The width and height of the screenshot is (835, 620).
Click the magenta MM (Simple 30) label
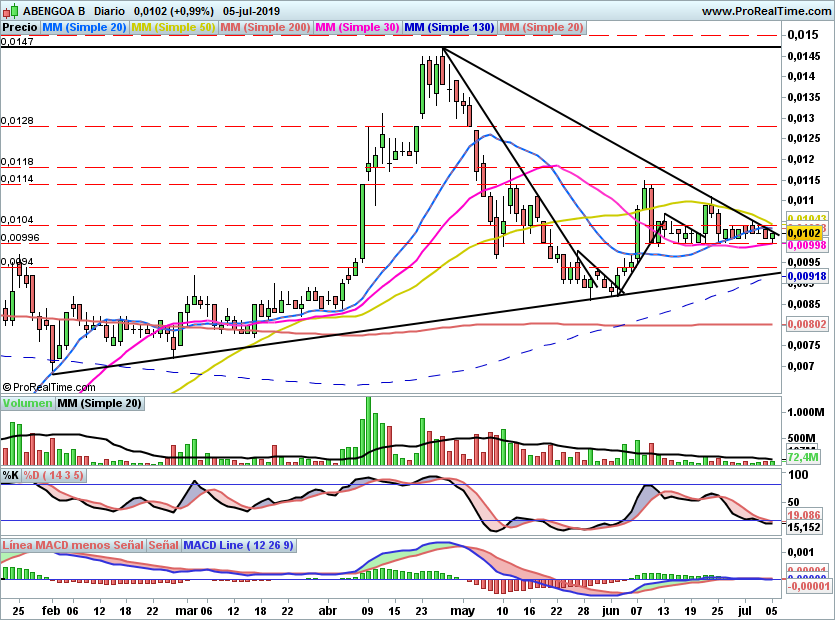tap(357, 28)
